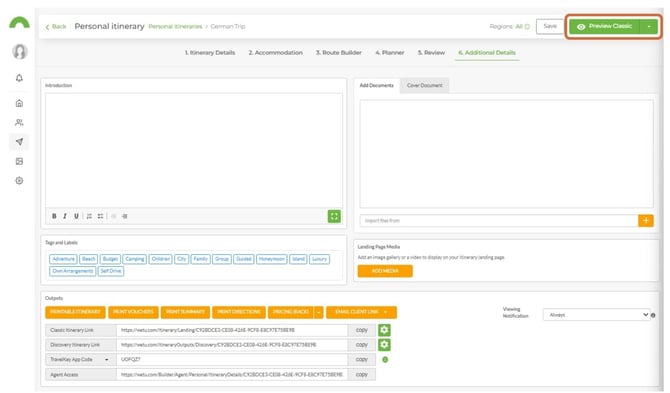The image size is (670, 393).
Task: Decrease indent in Introduction editor
Action: click(114, 216)
